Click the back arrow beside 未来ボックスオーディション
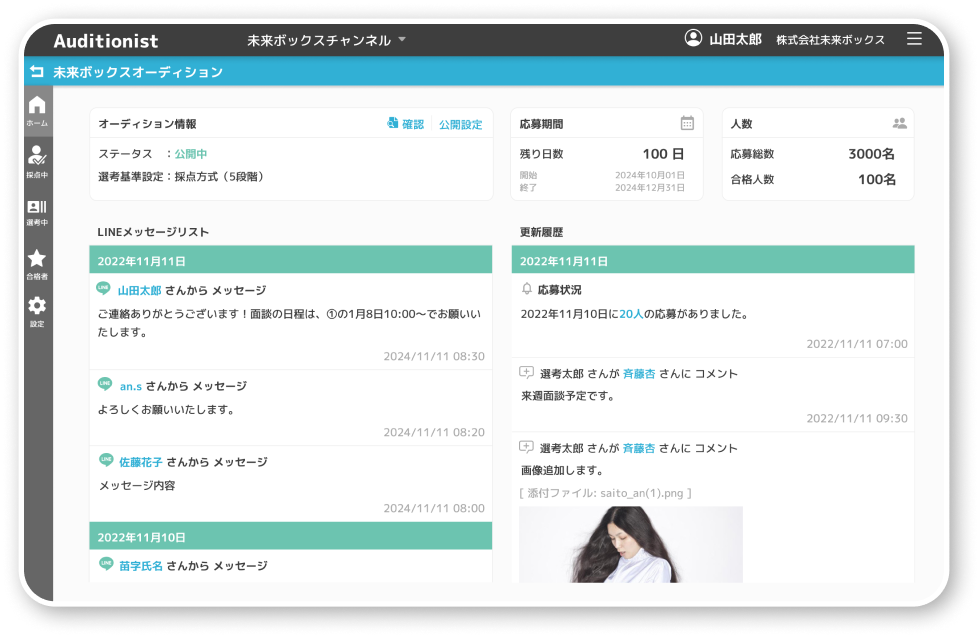The width and height of the screenshot is (980, 637). 37,72
